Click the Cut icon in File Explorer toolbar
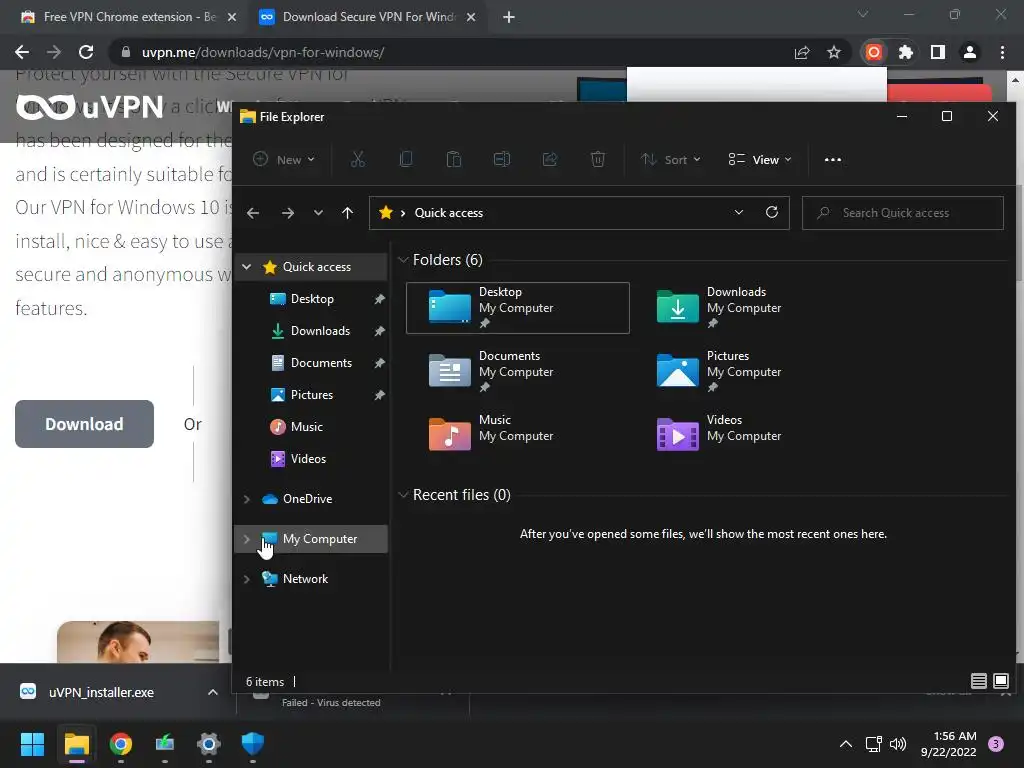Screen dimensions: 1024x768 (x=358, y=159)
